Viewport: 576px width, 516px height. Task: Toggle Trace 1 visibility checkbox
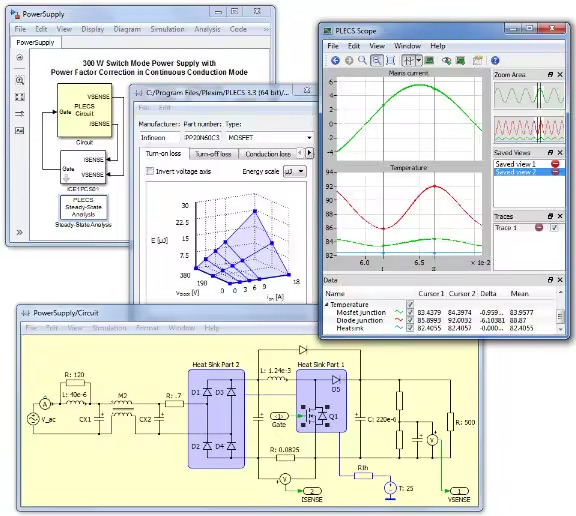point(554,228)
